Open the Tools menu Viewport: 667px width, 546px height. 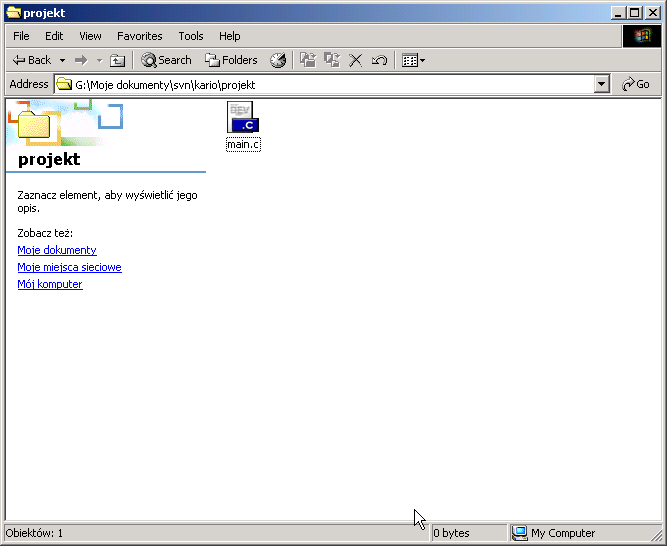click(x=191, y=36)
